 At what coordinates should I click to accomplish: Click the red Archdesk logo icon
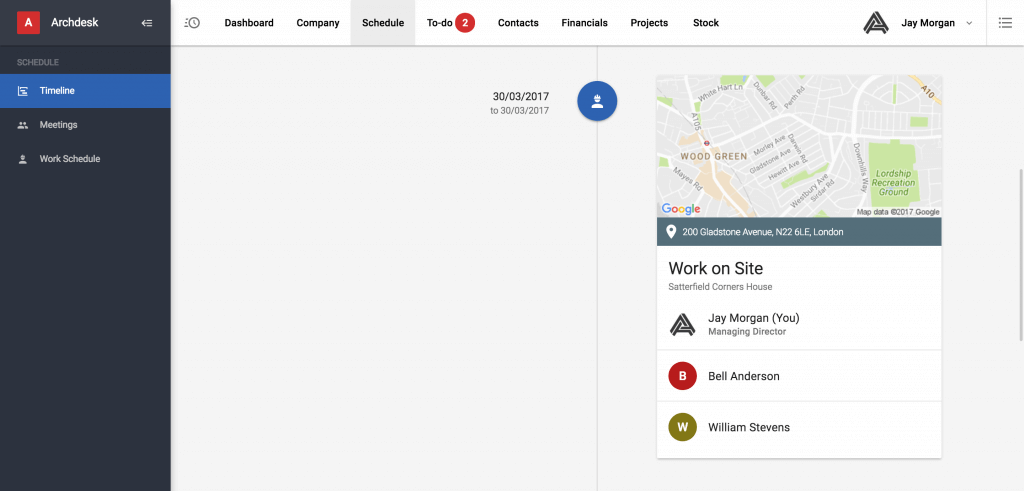[x=28, y=23]
